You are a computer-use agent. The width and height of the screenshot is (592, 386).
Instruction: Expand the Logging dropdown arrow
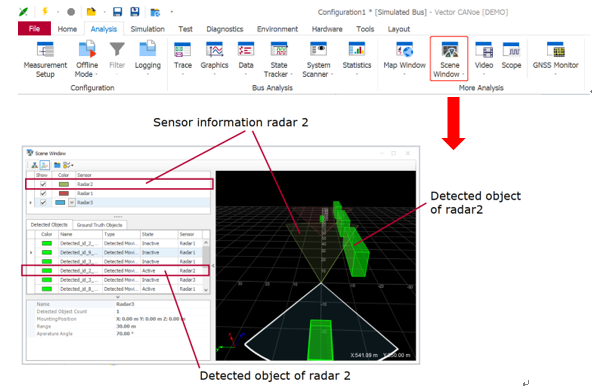pyautogui.click(x=148, y=74)
